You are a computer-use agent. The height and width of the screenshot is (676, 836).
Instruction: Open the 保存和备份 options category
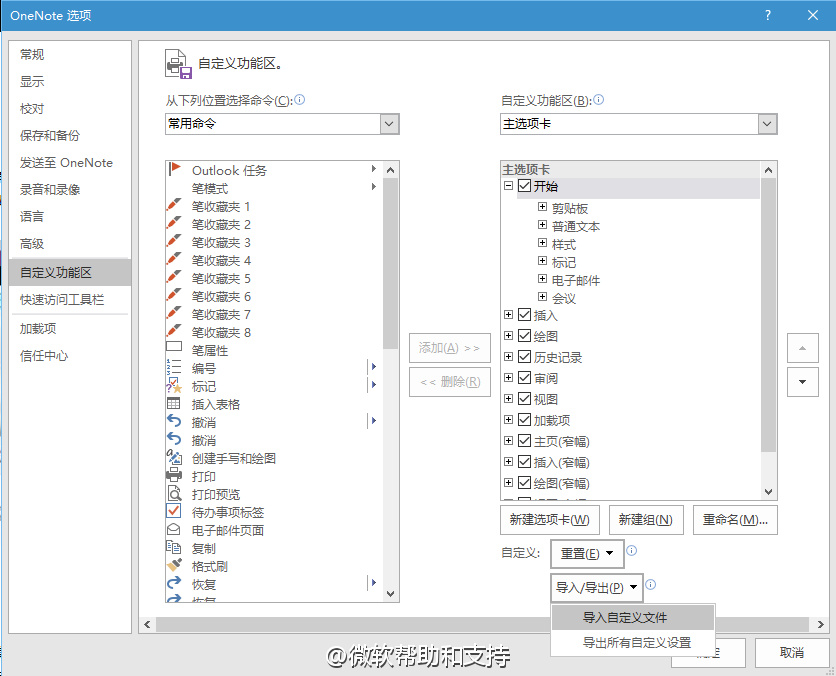tap(70, 135)
